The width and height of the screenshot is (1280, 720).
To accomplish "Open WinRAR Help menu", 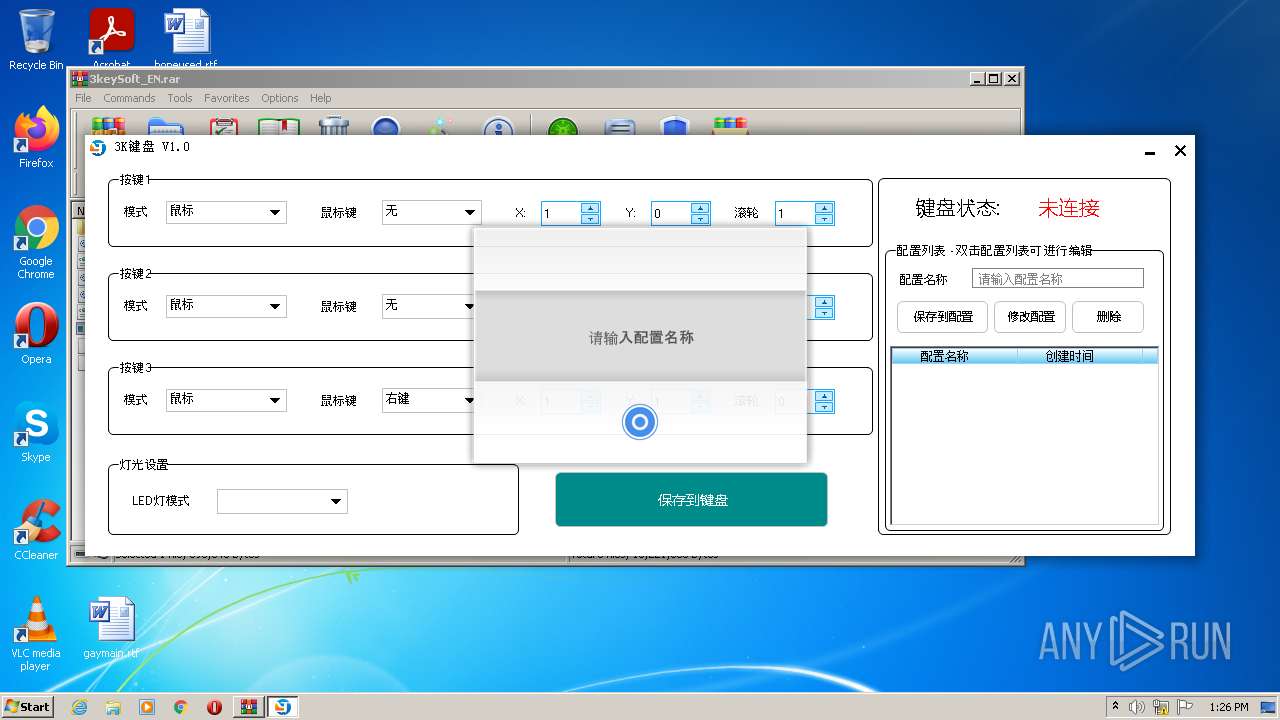I will 321,98.
